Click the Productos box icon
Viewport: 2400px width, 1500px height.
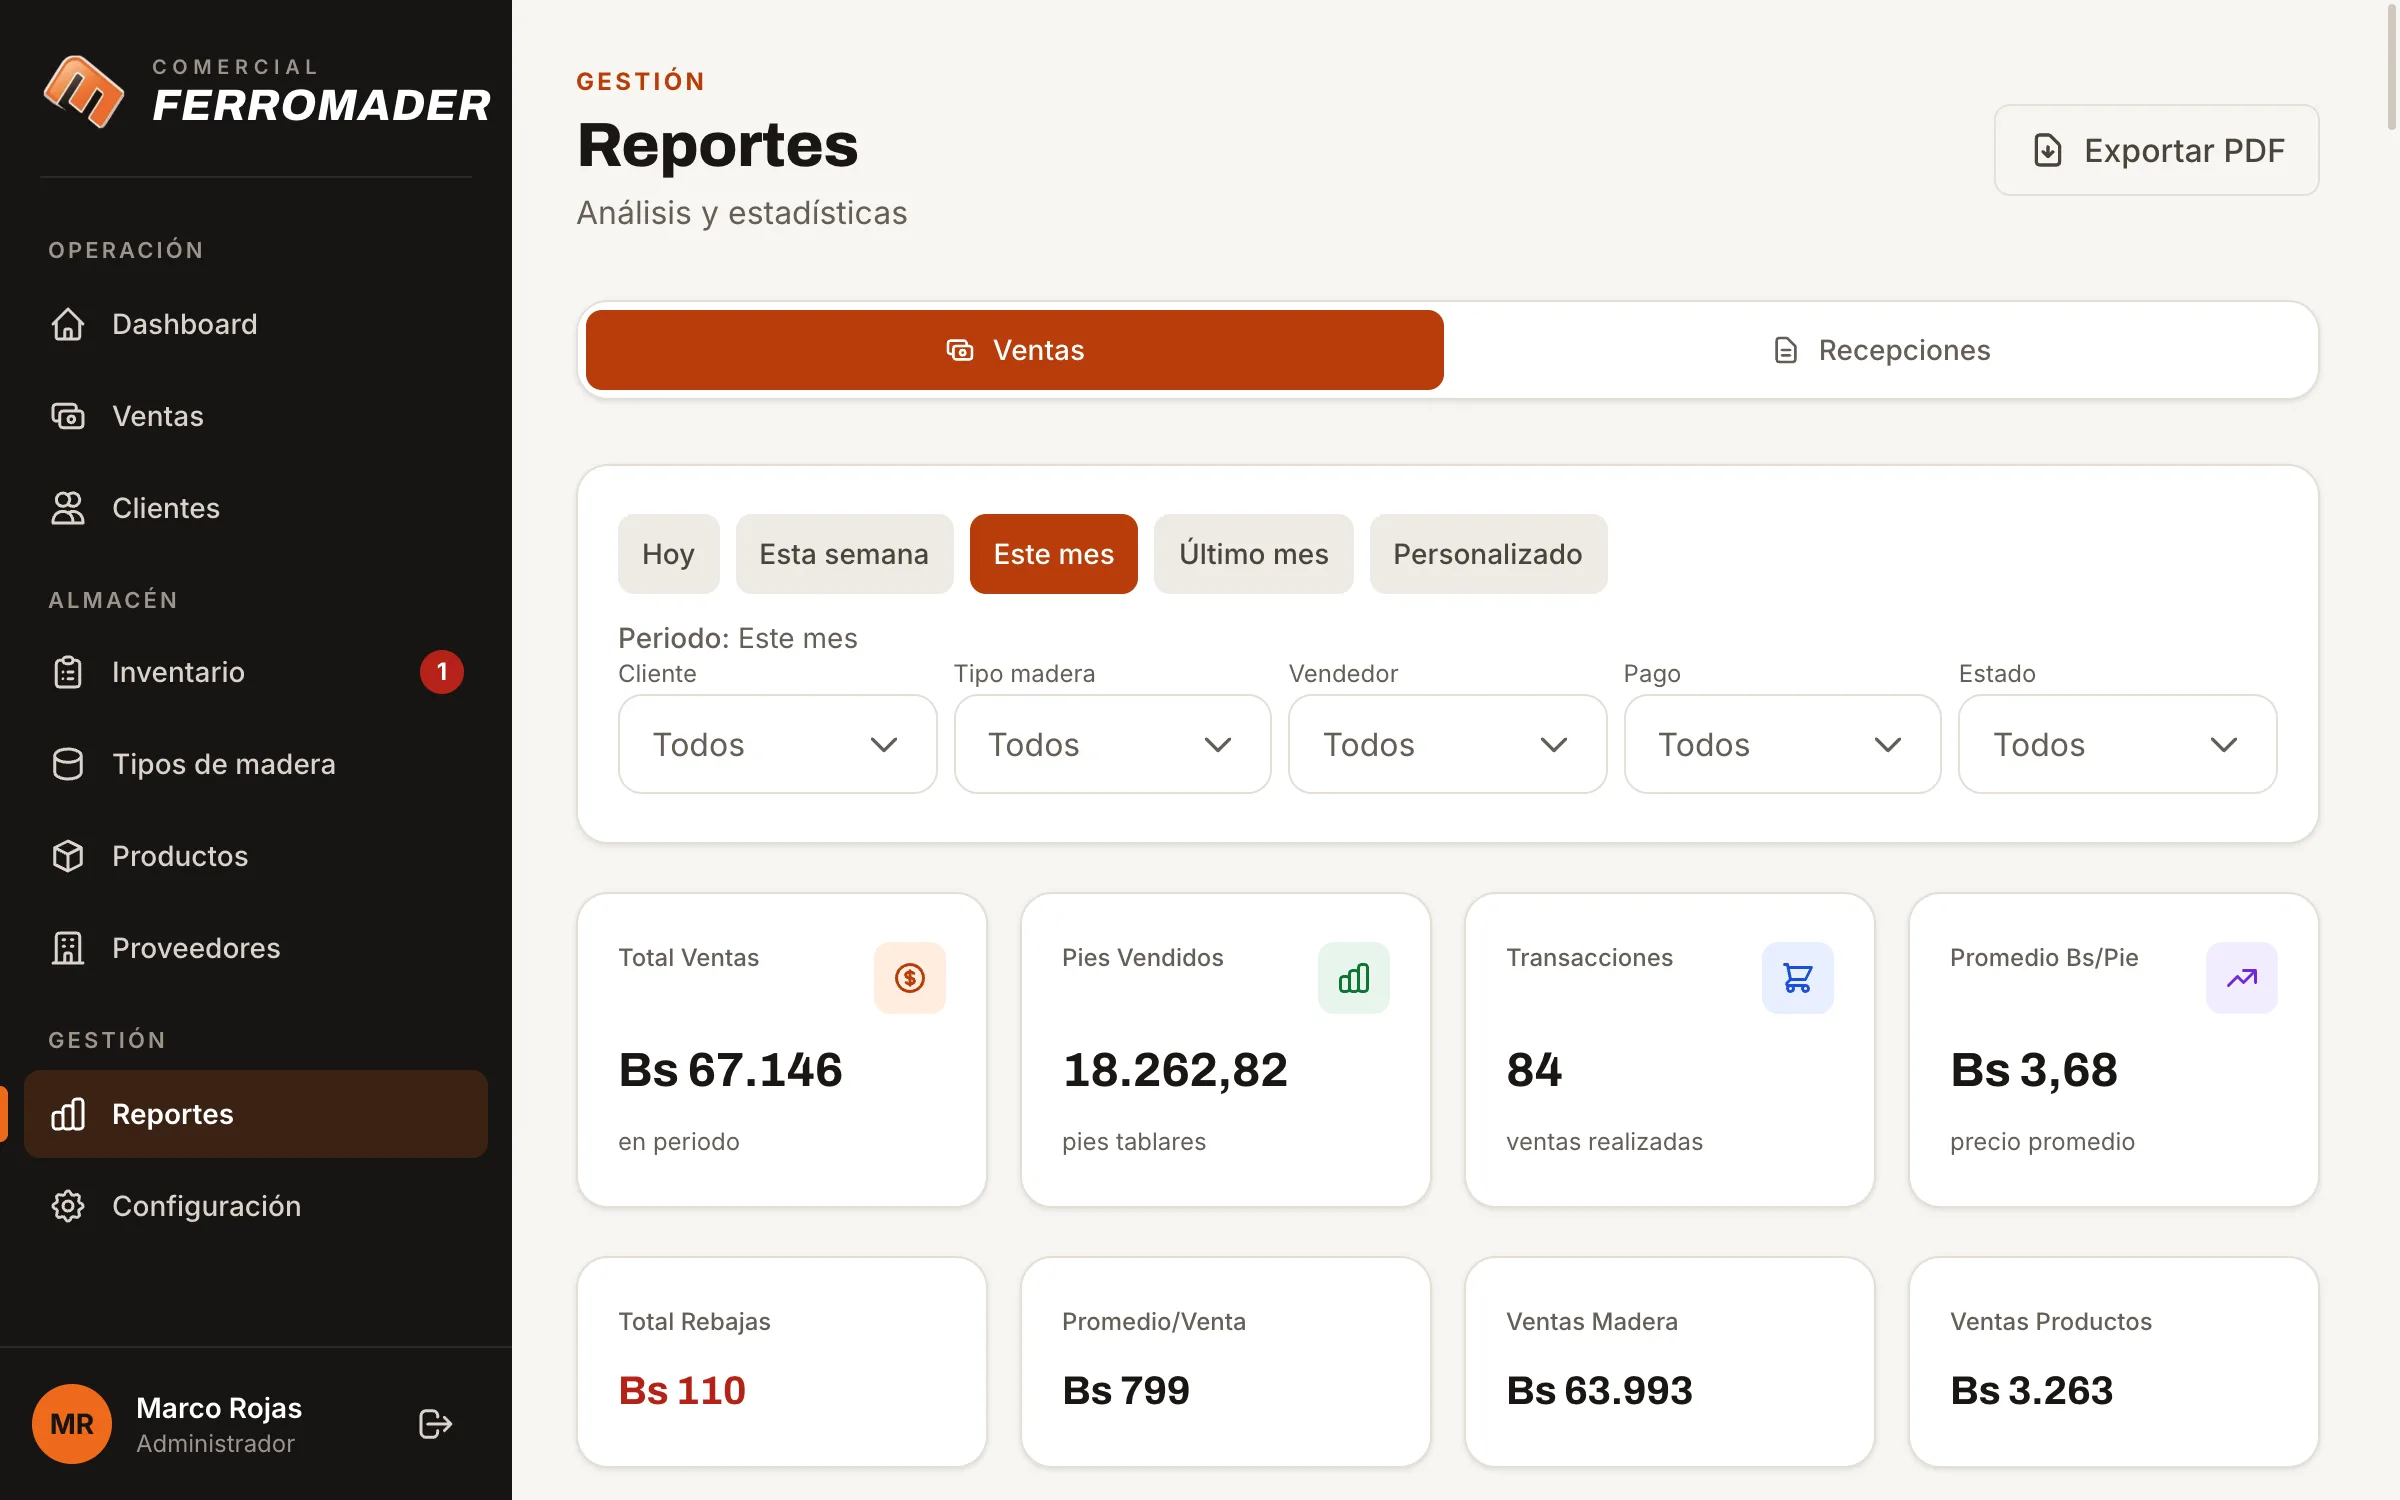click(x=68, y=856)
